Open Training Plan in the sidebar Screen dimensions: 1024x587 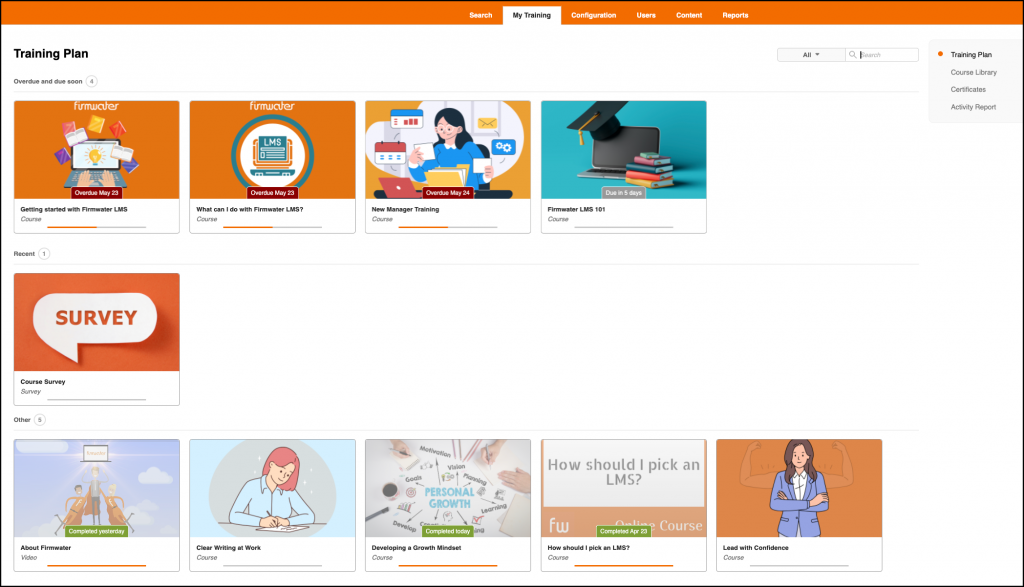[x=971, y=55]
